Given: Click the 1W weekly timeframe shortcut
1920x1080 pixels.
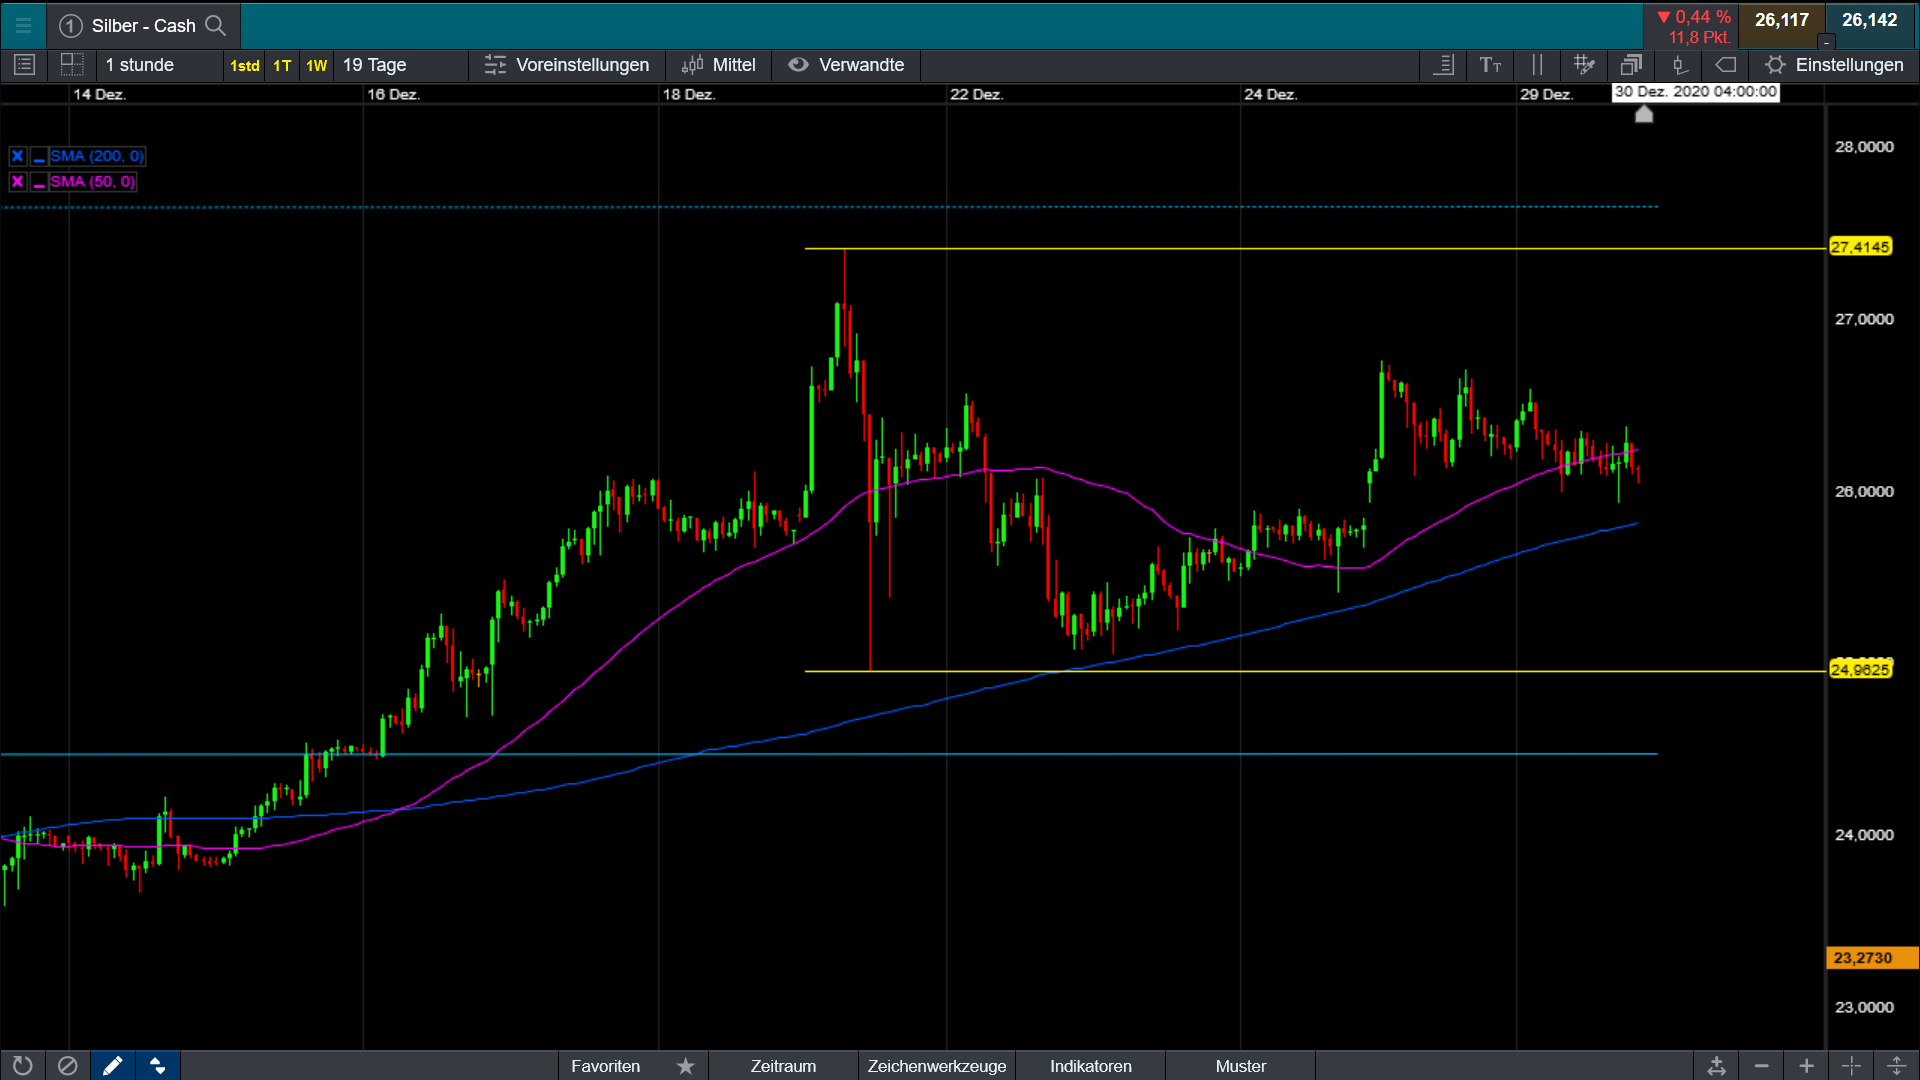Looking at the screenshot, I should pyautogui.click(x=316, y=65).
